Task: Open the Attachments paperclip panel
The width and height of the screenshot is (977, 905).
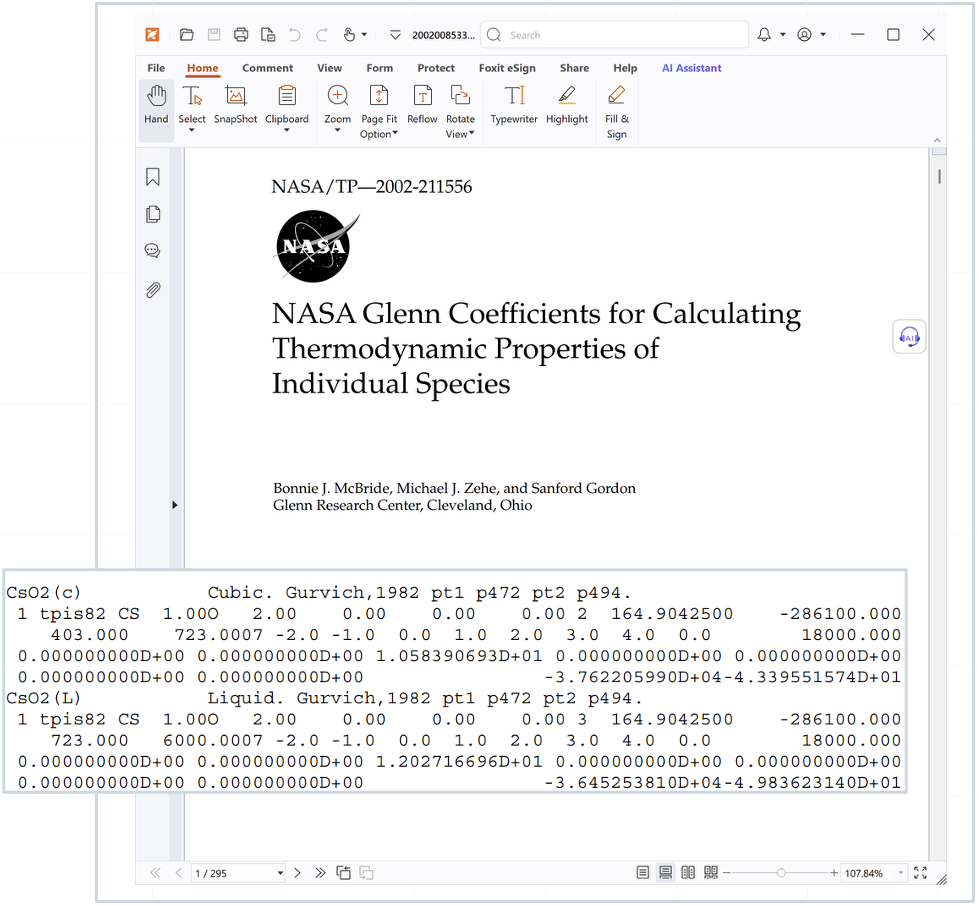Action: click(x=153, y=290)
